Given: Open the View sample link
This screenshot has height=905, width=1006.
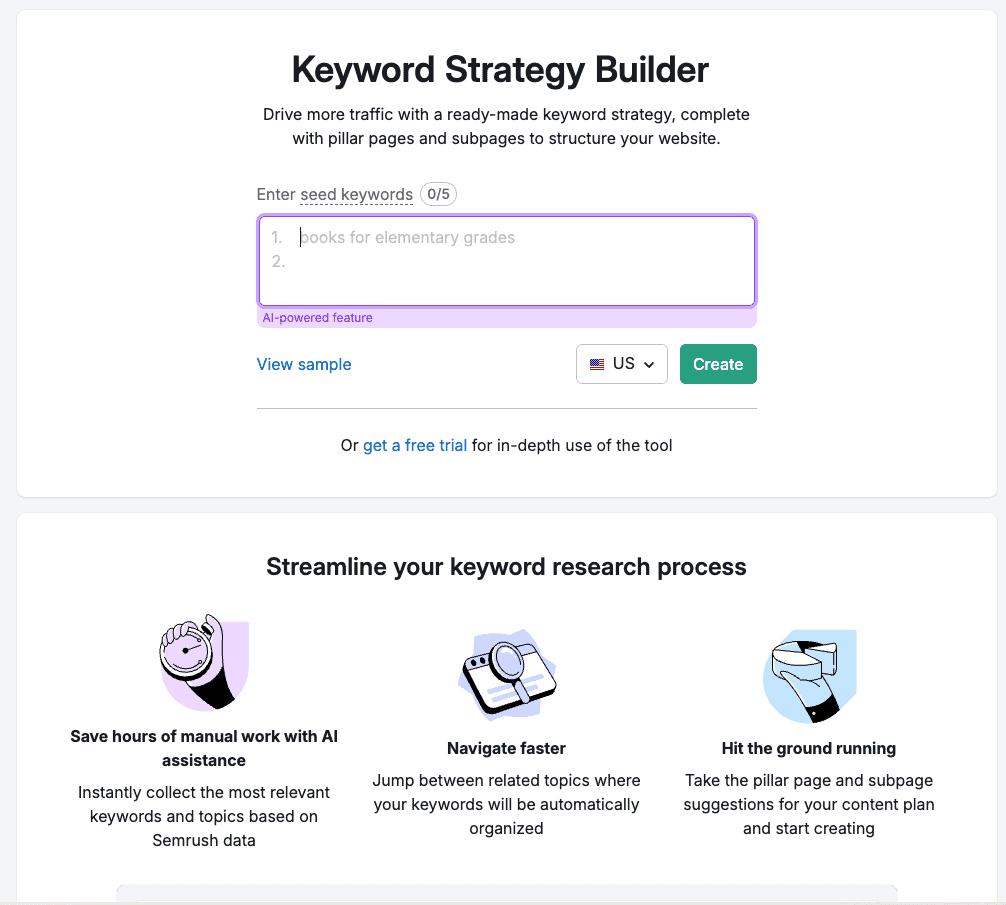Looking at the screenshot, I should tap(304, 364).
